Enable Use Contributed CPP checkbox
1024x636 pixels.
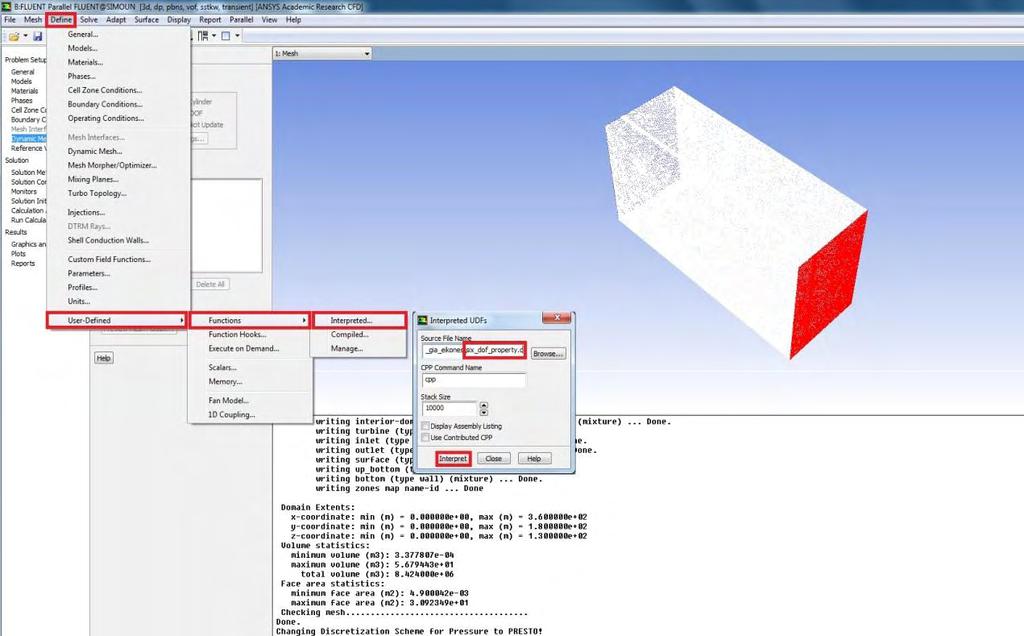pos(426,437)
